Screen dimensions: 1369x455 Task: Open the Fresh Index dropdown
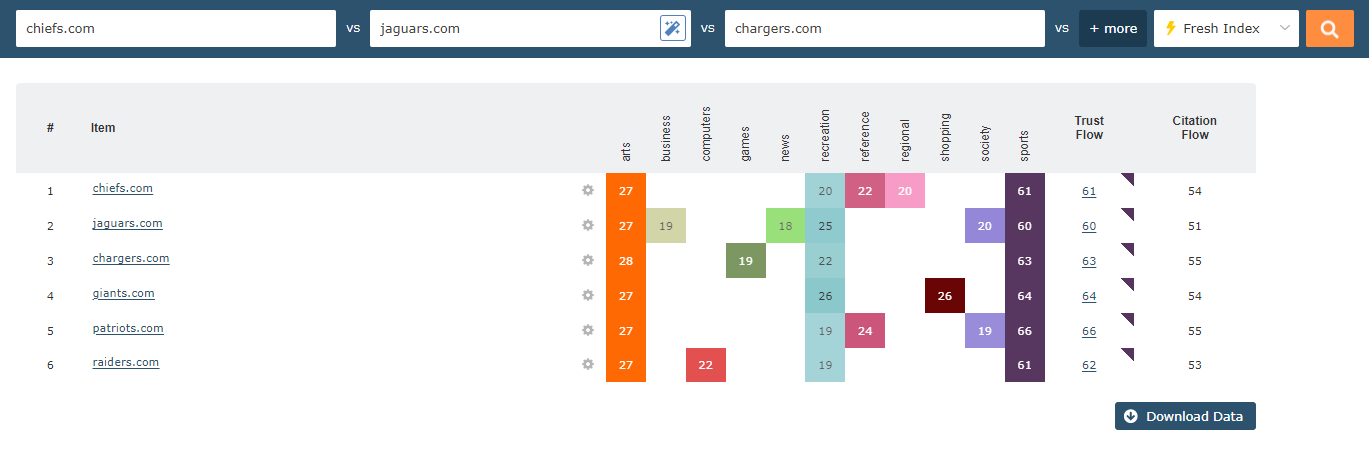(x=1226, y=29)
